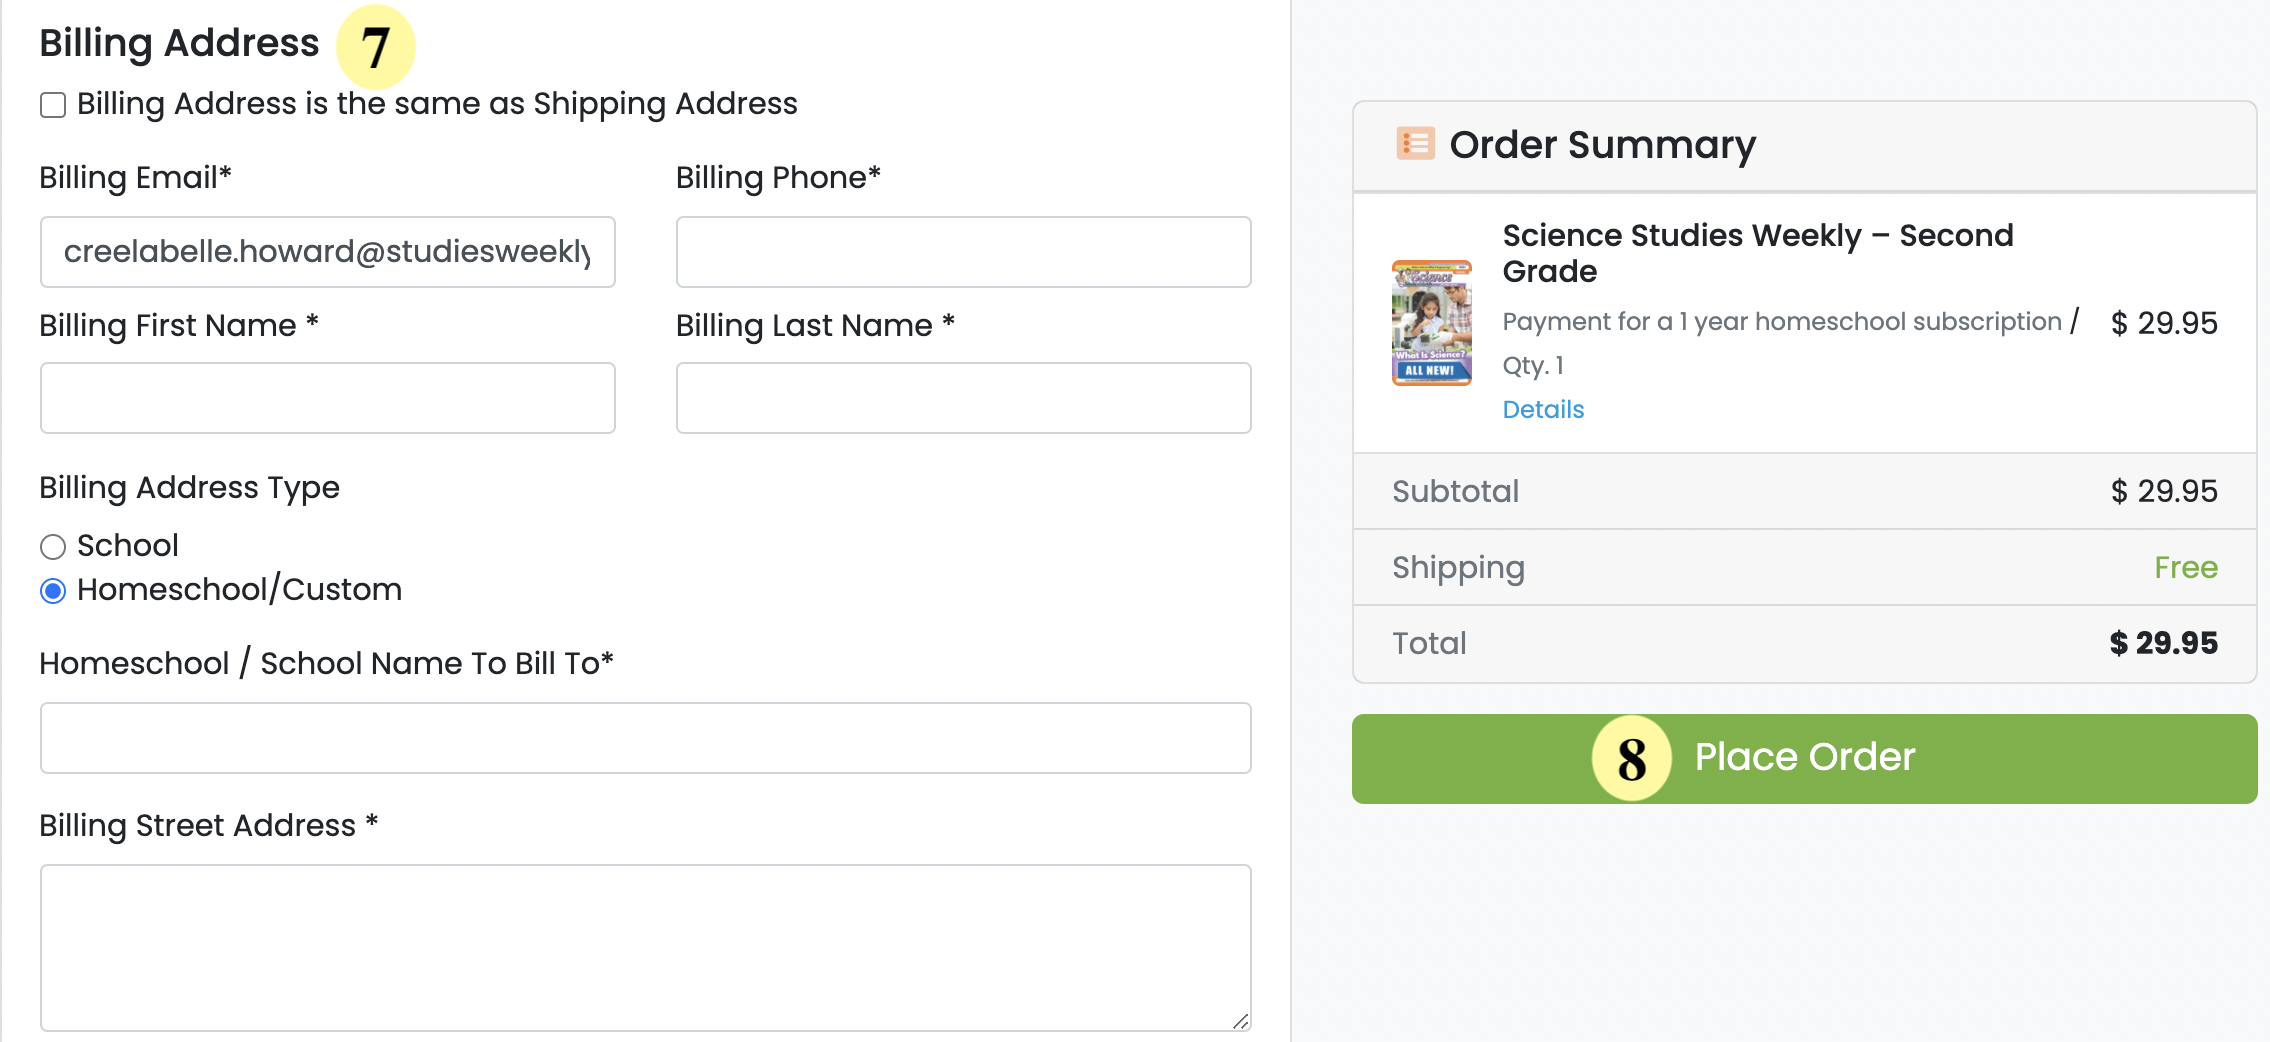The image size is (2270, 1042).
Task: Click the Street Address textarea resize handle
Action: [1240, 1021]
